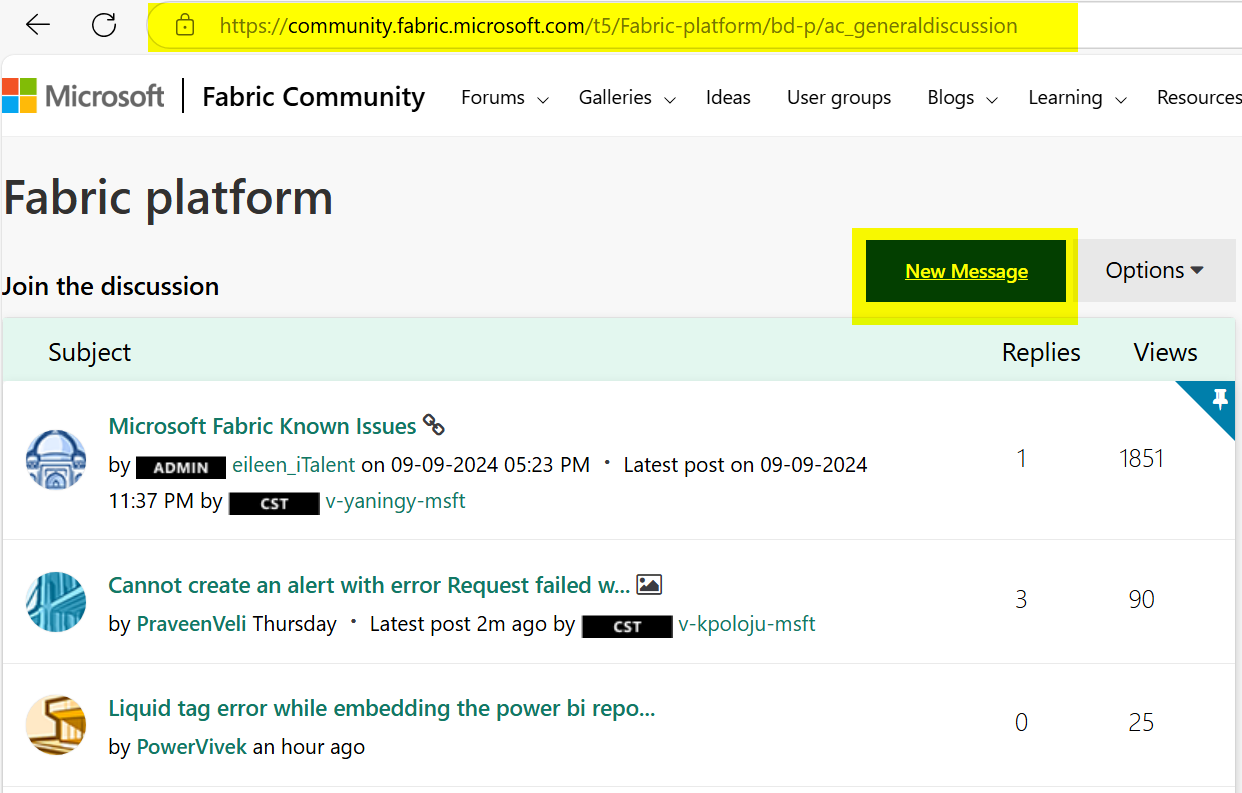The image size is (1242, 793).
Task: View site info via the padlock icon
Action: tap(184, 26)
